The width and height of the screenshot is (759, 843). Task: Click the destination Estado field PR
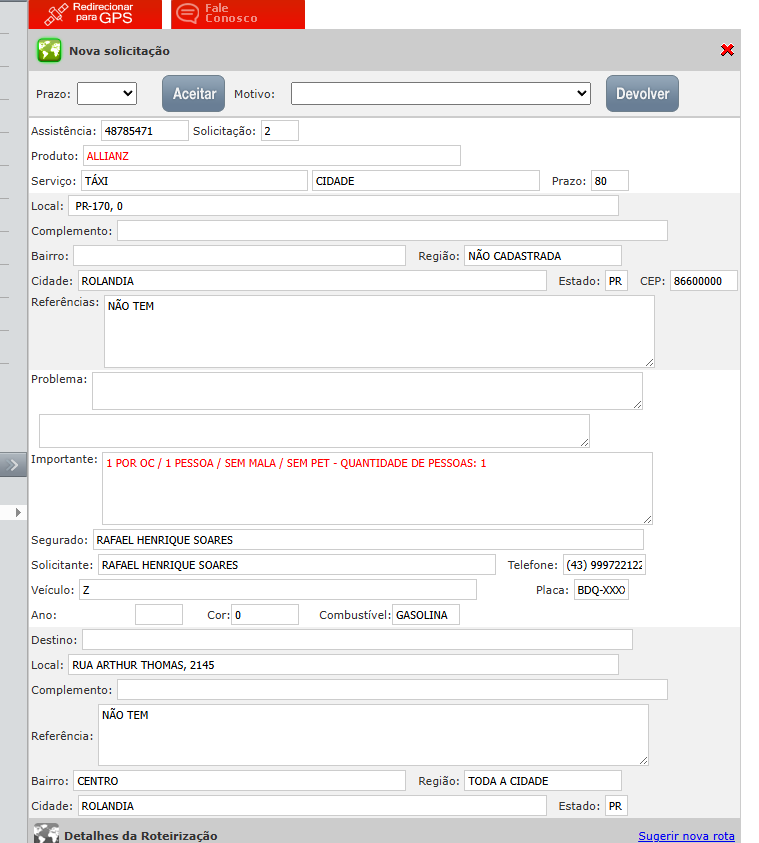tap(616, 806)
